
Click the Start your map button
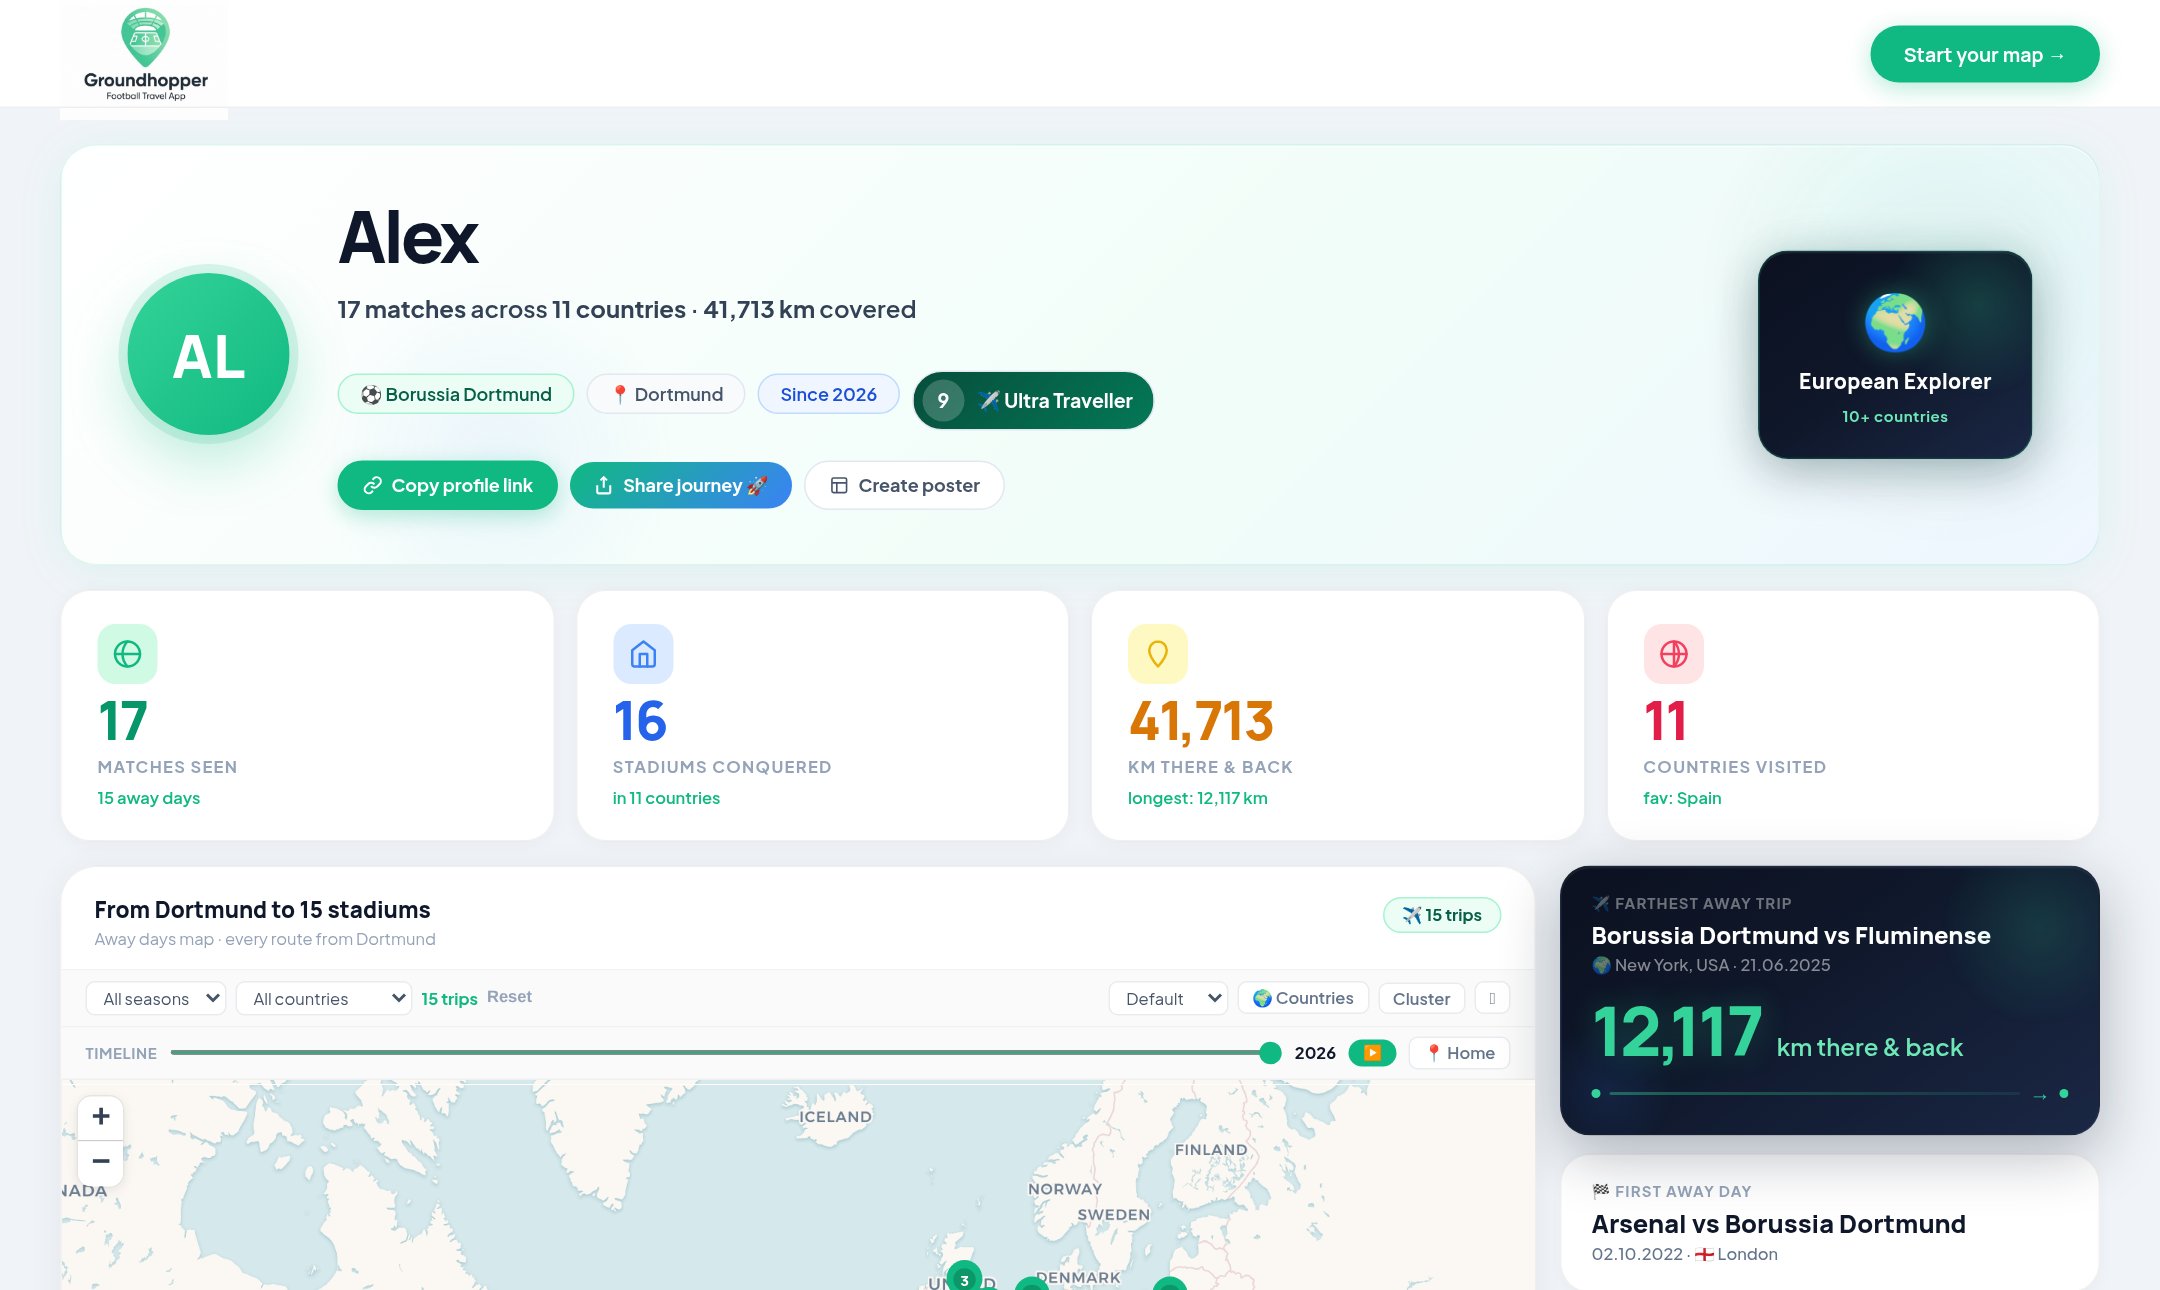coord(1984,55)
